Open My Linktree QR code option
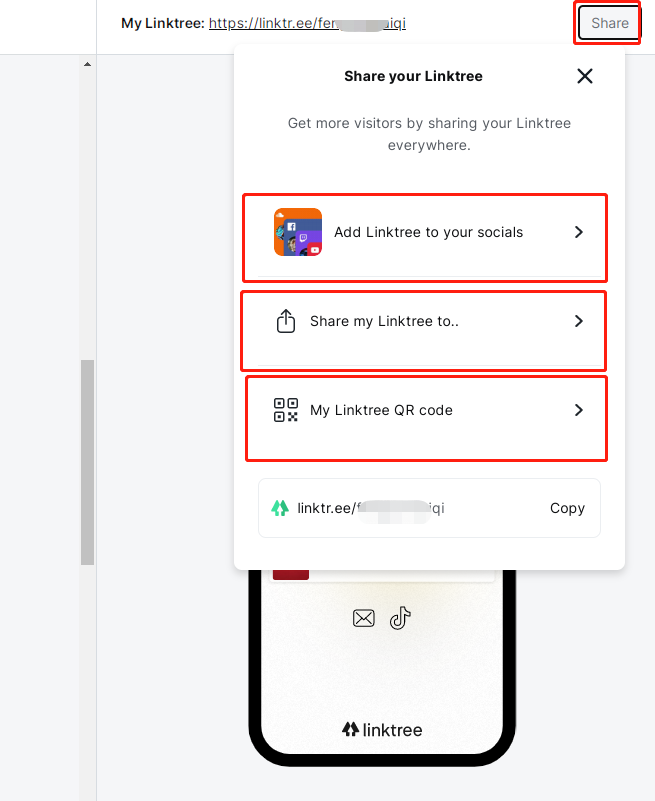The width and height of the screenshot is (655, 801). [381, 410]
